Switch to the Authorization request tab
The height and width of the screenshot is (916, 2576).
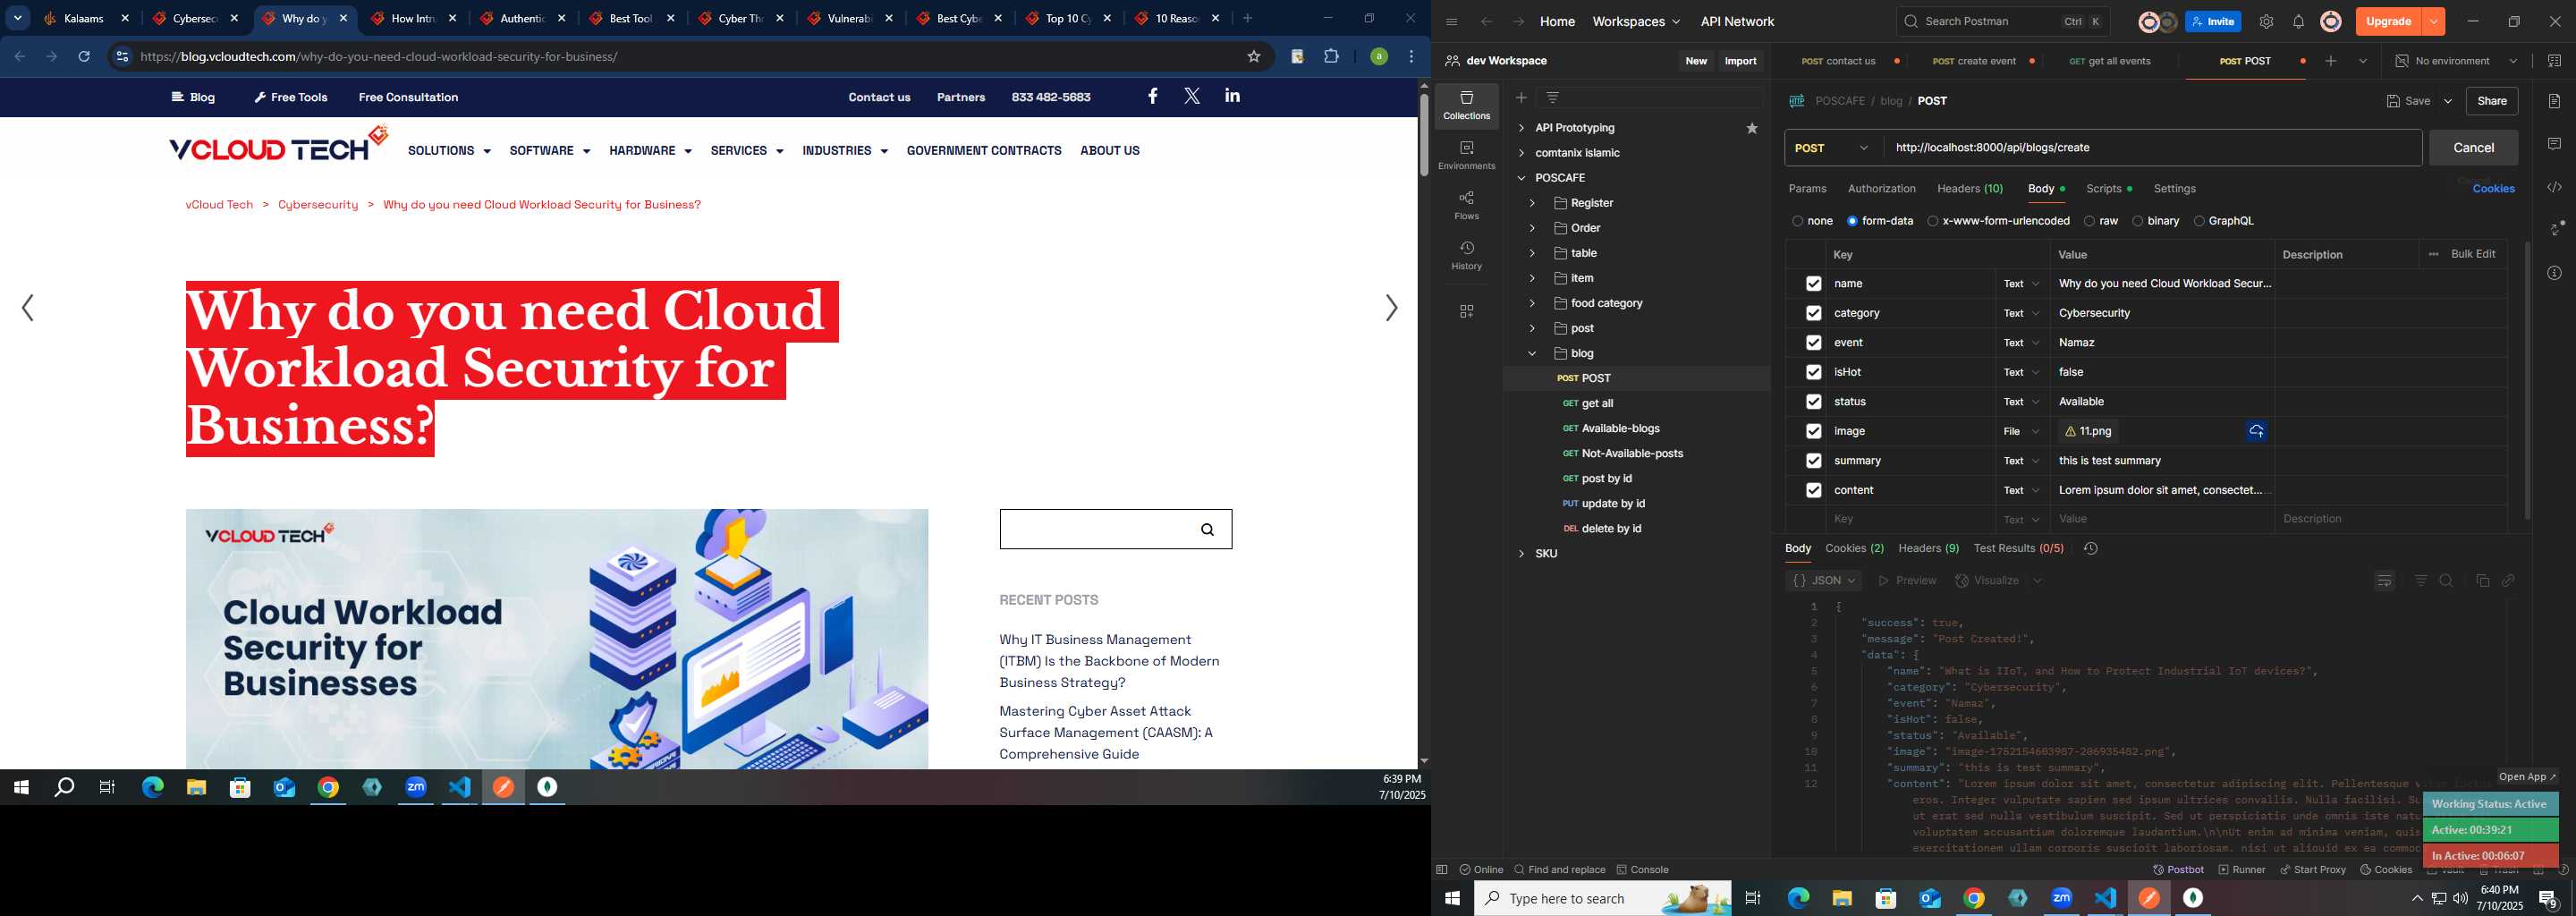(1881, 189)
